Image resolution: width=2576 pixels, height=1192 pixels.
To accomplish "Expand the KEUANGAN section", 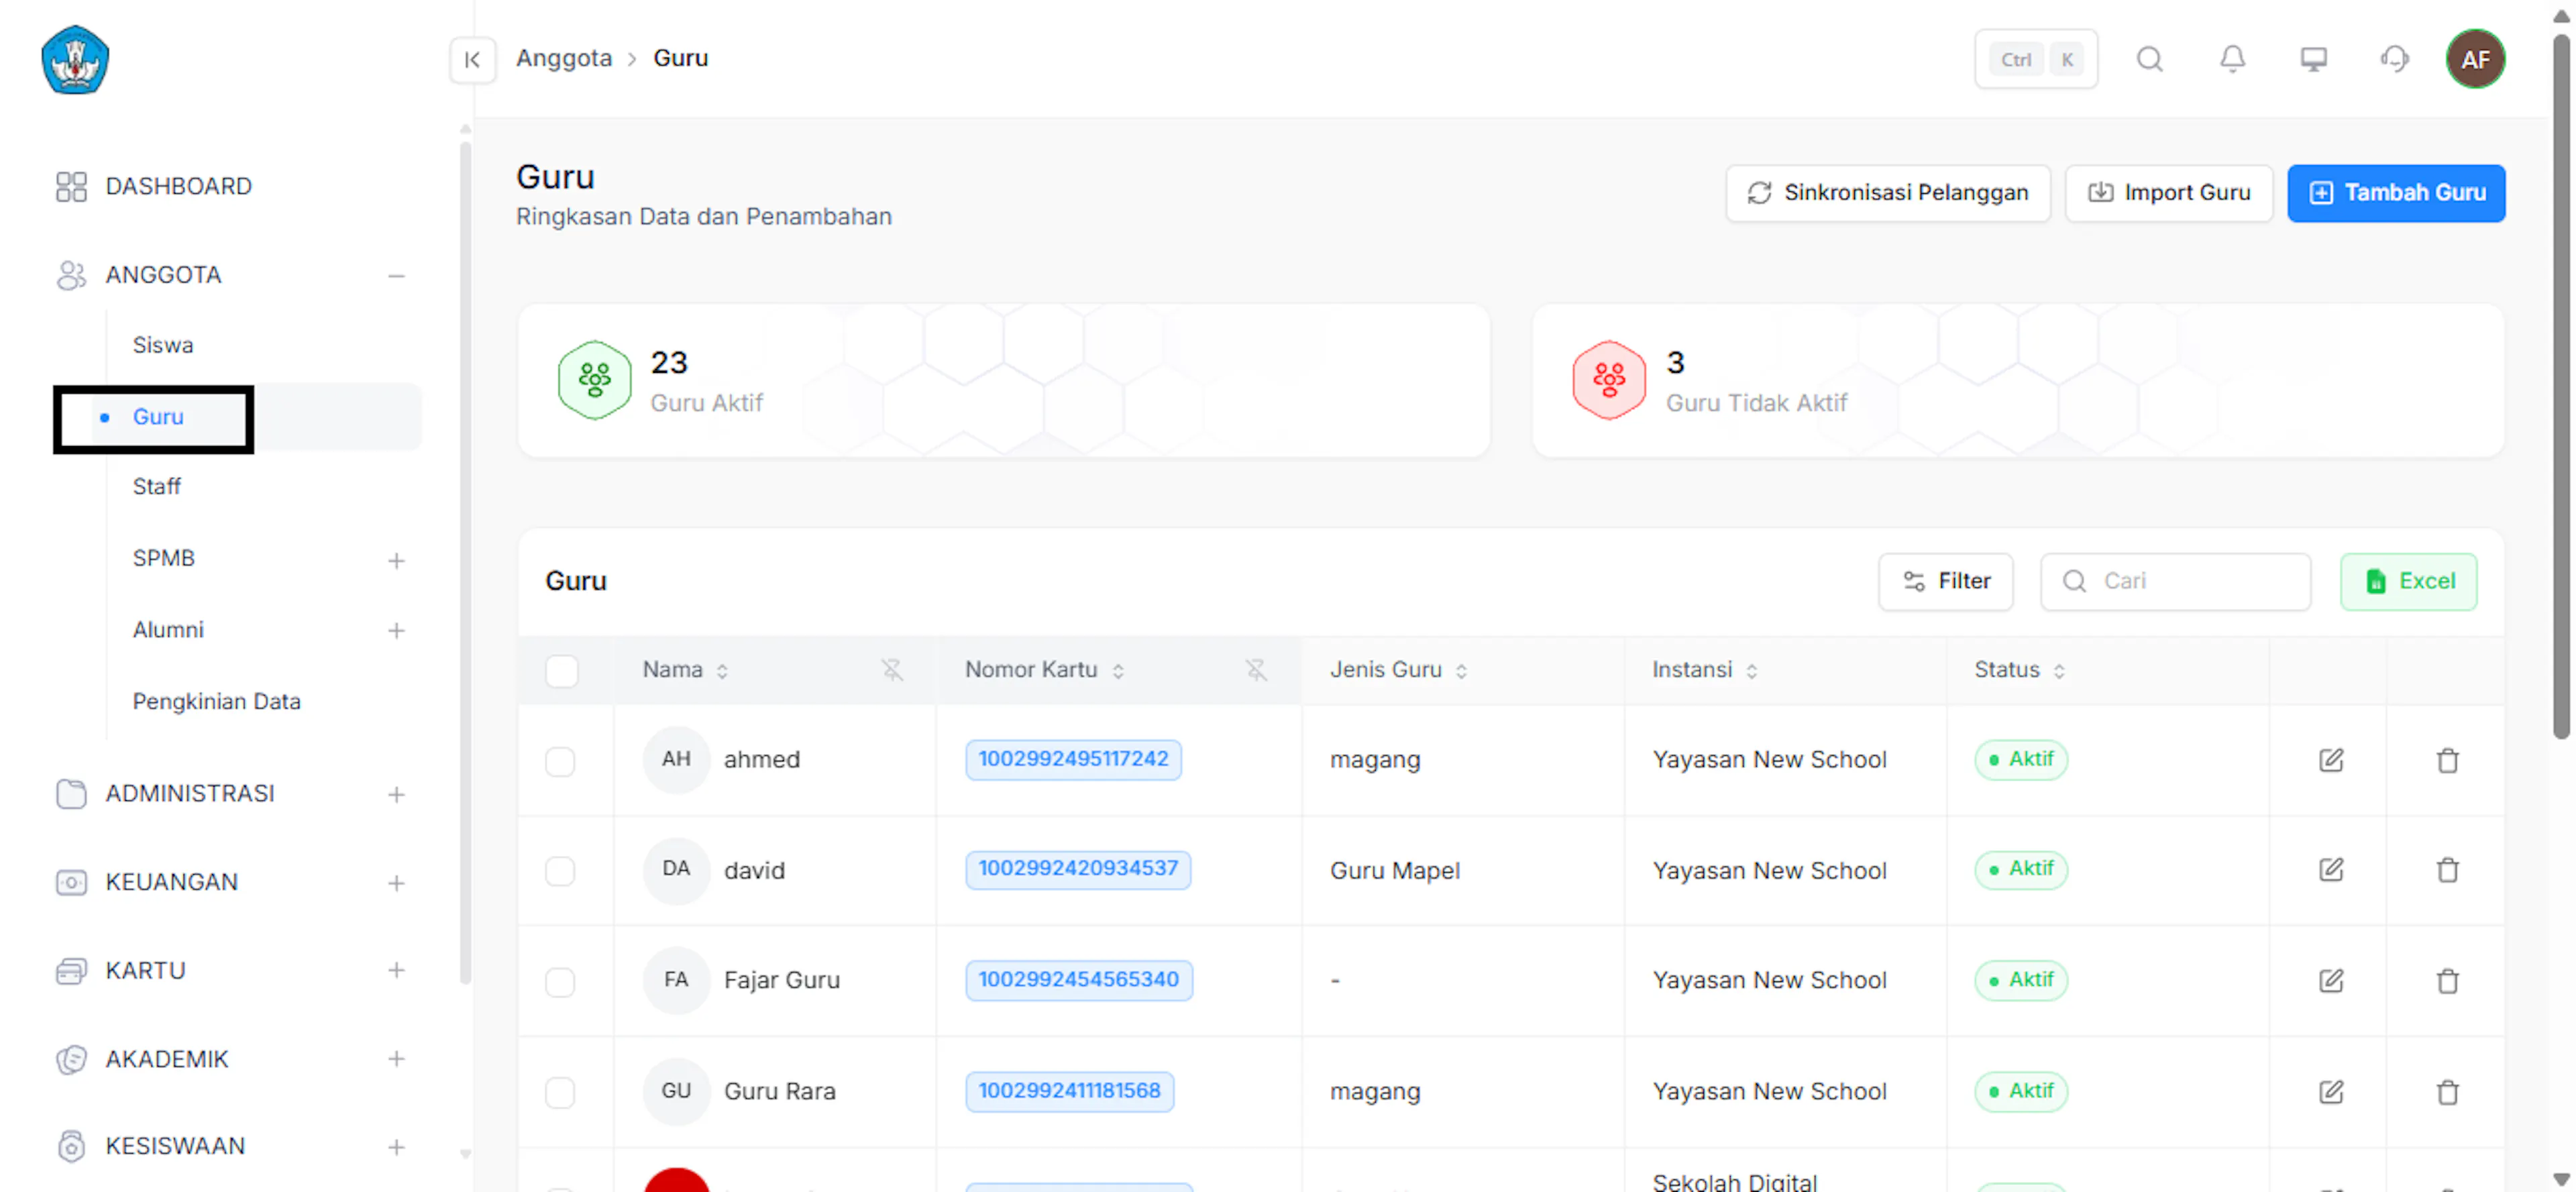I will [x=396, y=883].
